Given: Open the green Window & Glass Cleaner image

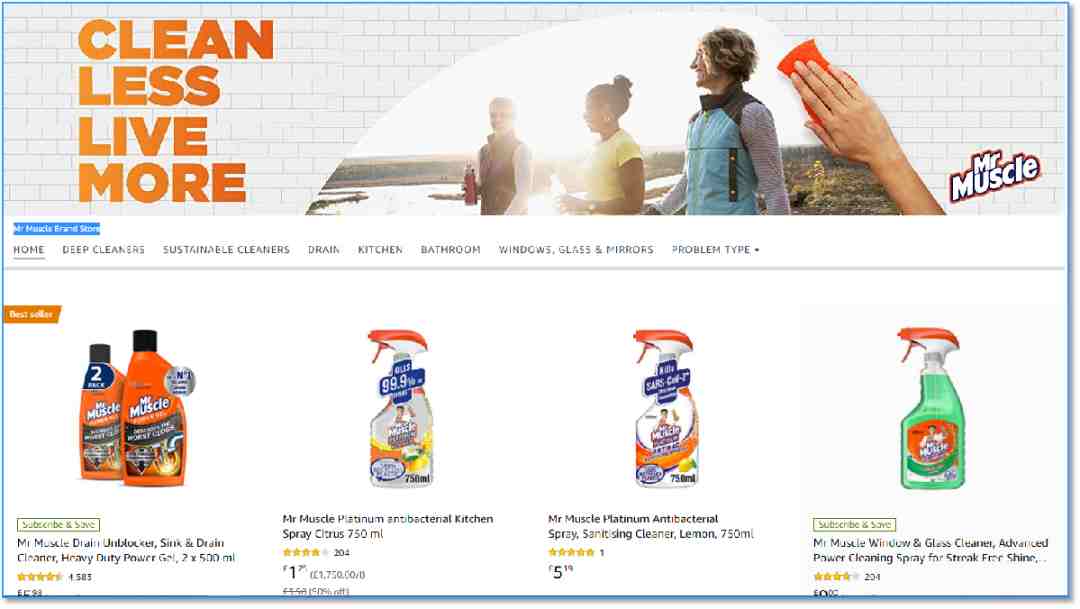Looking at the screenshot, I should pyautogui.click(x=931, y=409).
